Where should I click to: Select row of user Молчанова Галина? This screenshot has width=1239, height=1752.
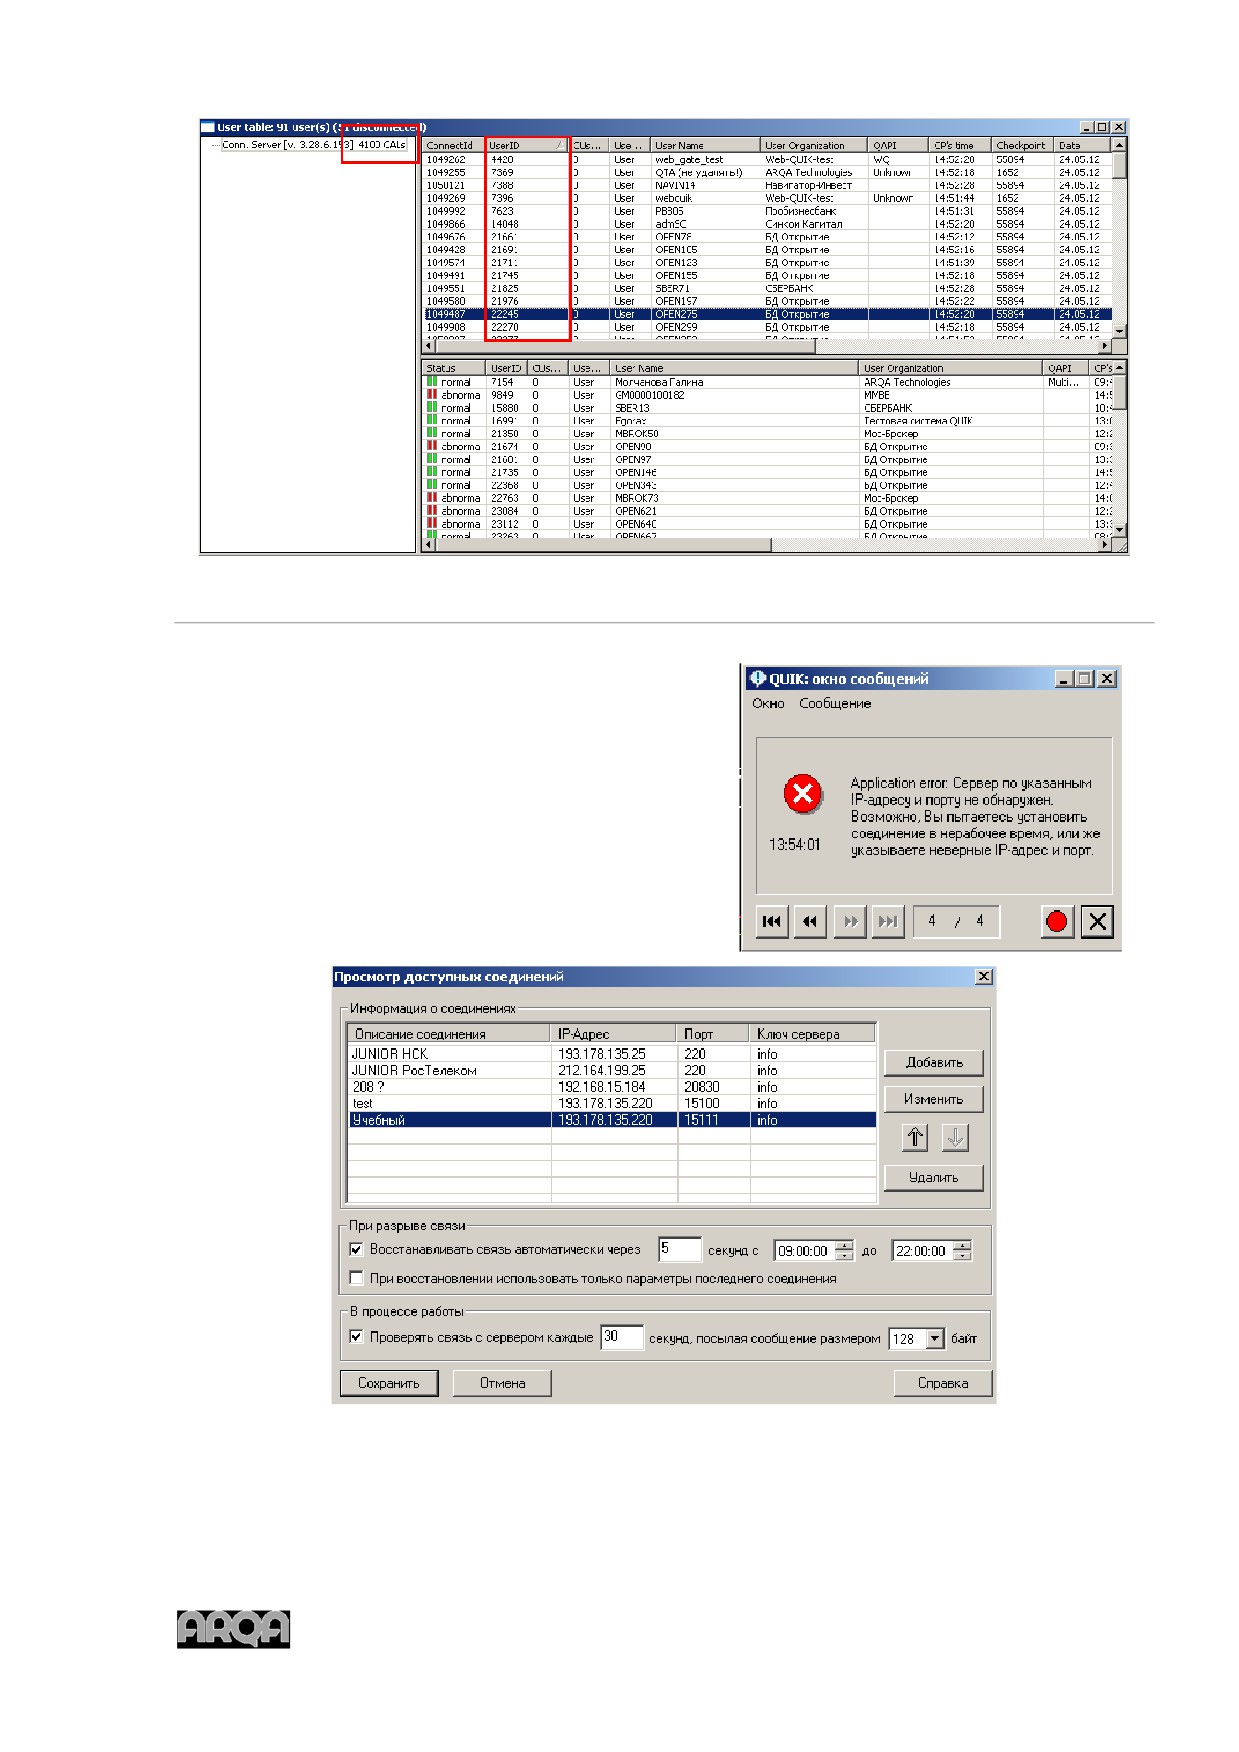[767, 382]
